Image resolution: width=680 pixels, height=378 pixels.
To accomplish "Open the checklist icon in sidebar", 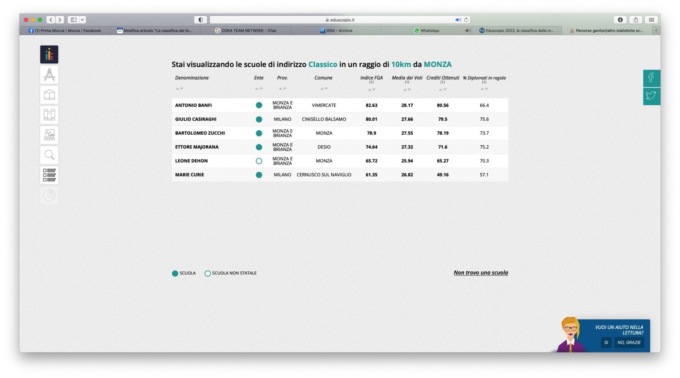I will (x=49, y=175).
